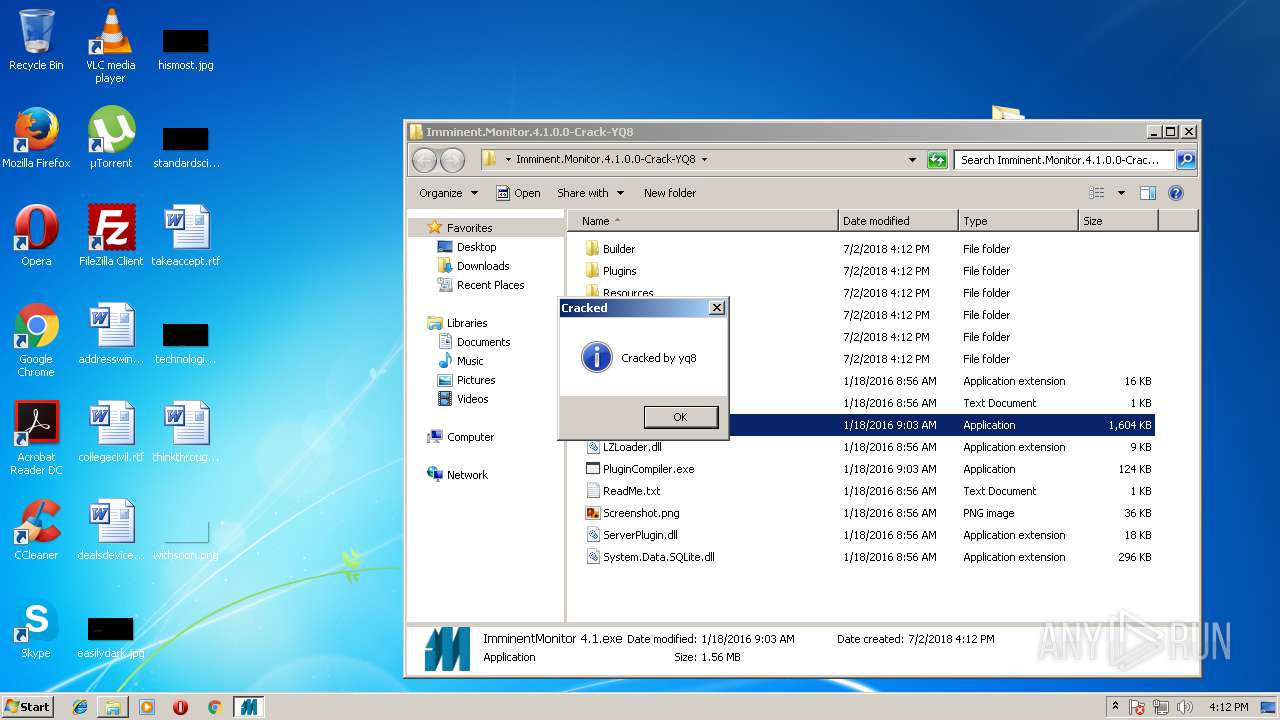Click the Start button
This screenshot has height=720, width=1280.
28,707
